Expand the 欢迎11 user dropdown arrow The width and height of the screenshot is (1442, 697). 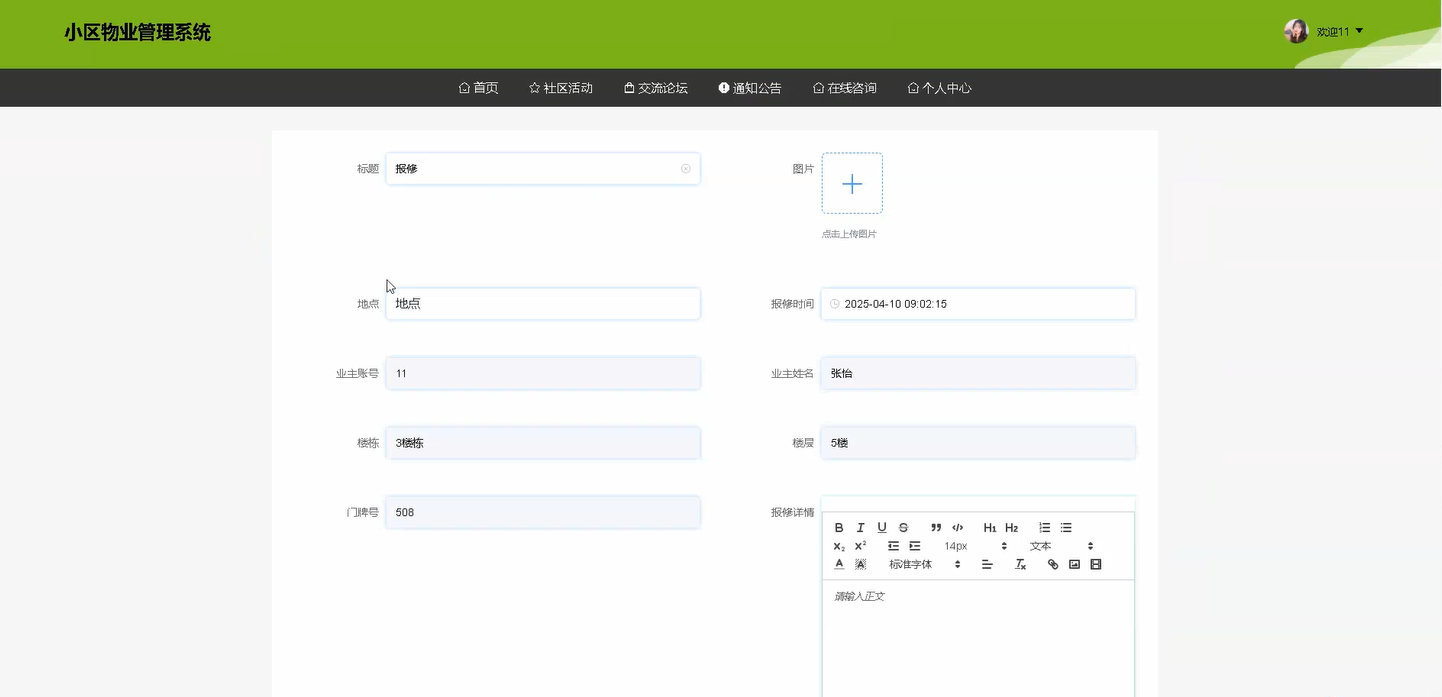coord(1359,31)
